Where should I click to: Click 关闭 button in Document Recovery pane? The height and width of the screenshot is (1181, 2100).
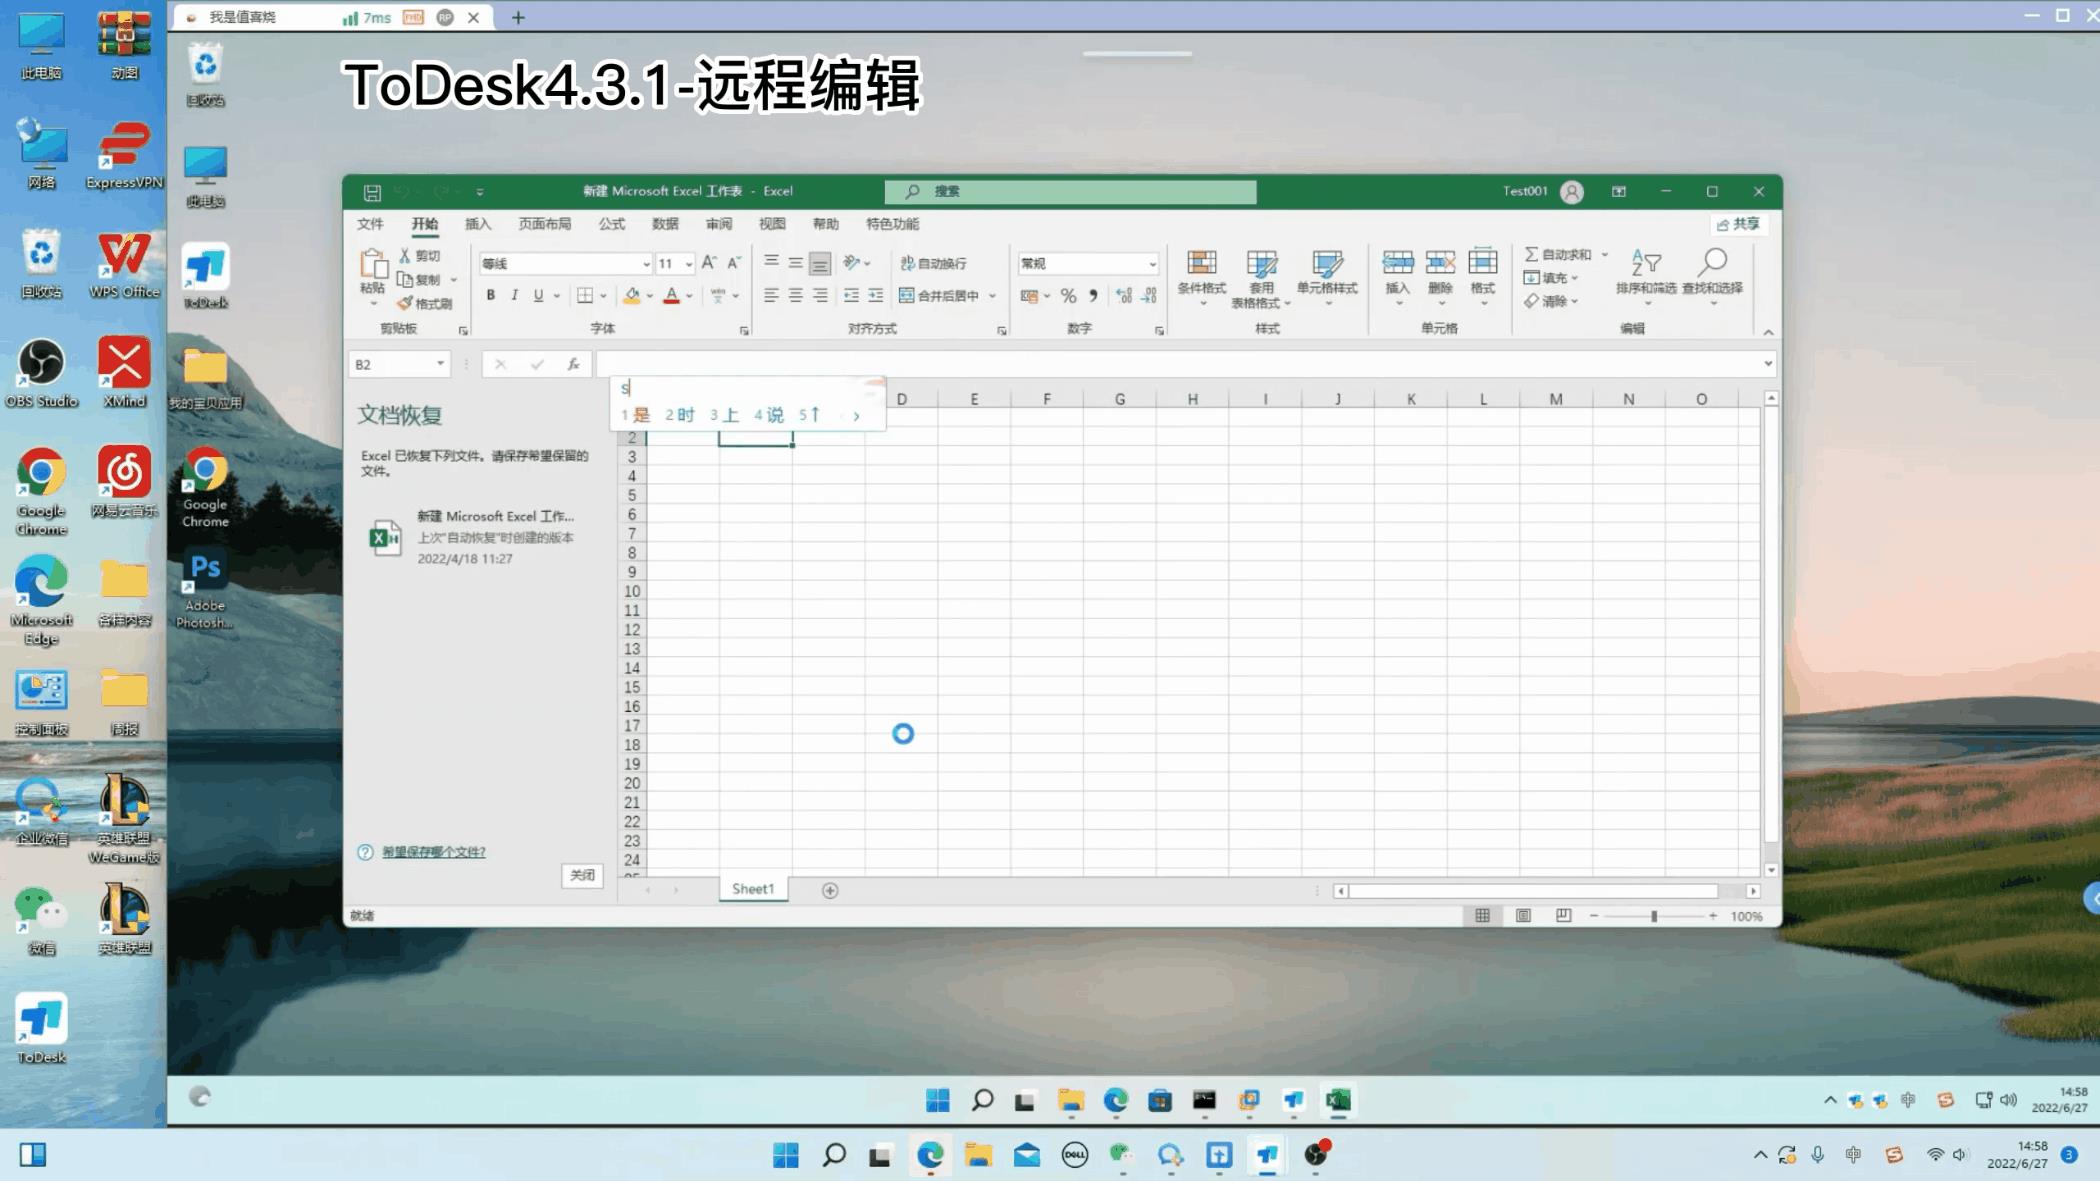[x=582, y=875]
